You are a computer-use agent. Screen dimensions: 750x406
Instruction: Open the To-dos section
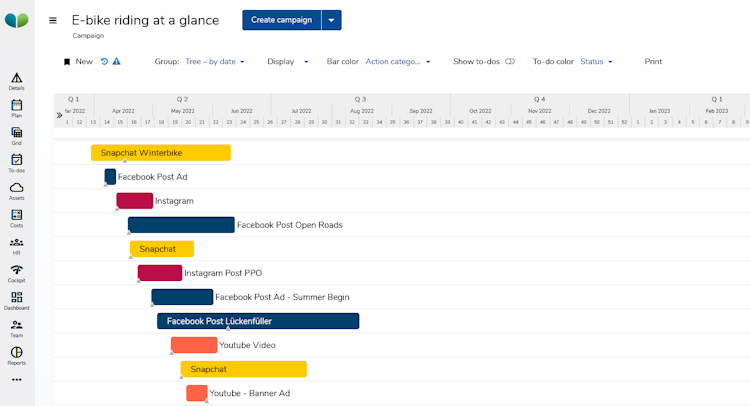click(x=16, y=162)
